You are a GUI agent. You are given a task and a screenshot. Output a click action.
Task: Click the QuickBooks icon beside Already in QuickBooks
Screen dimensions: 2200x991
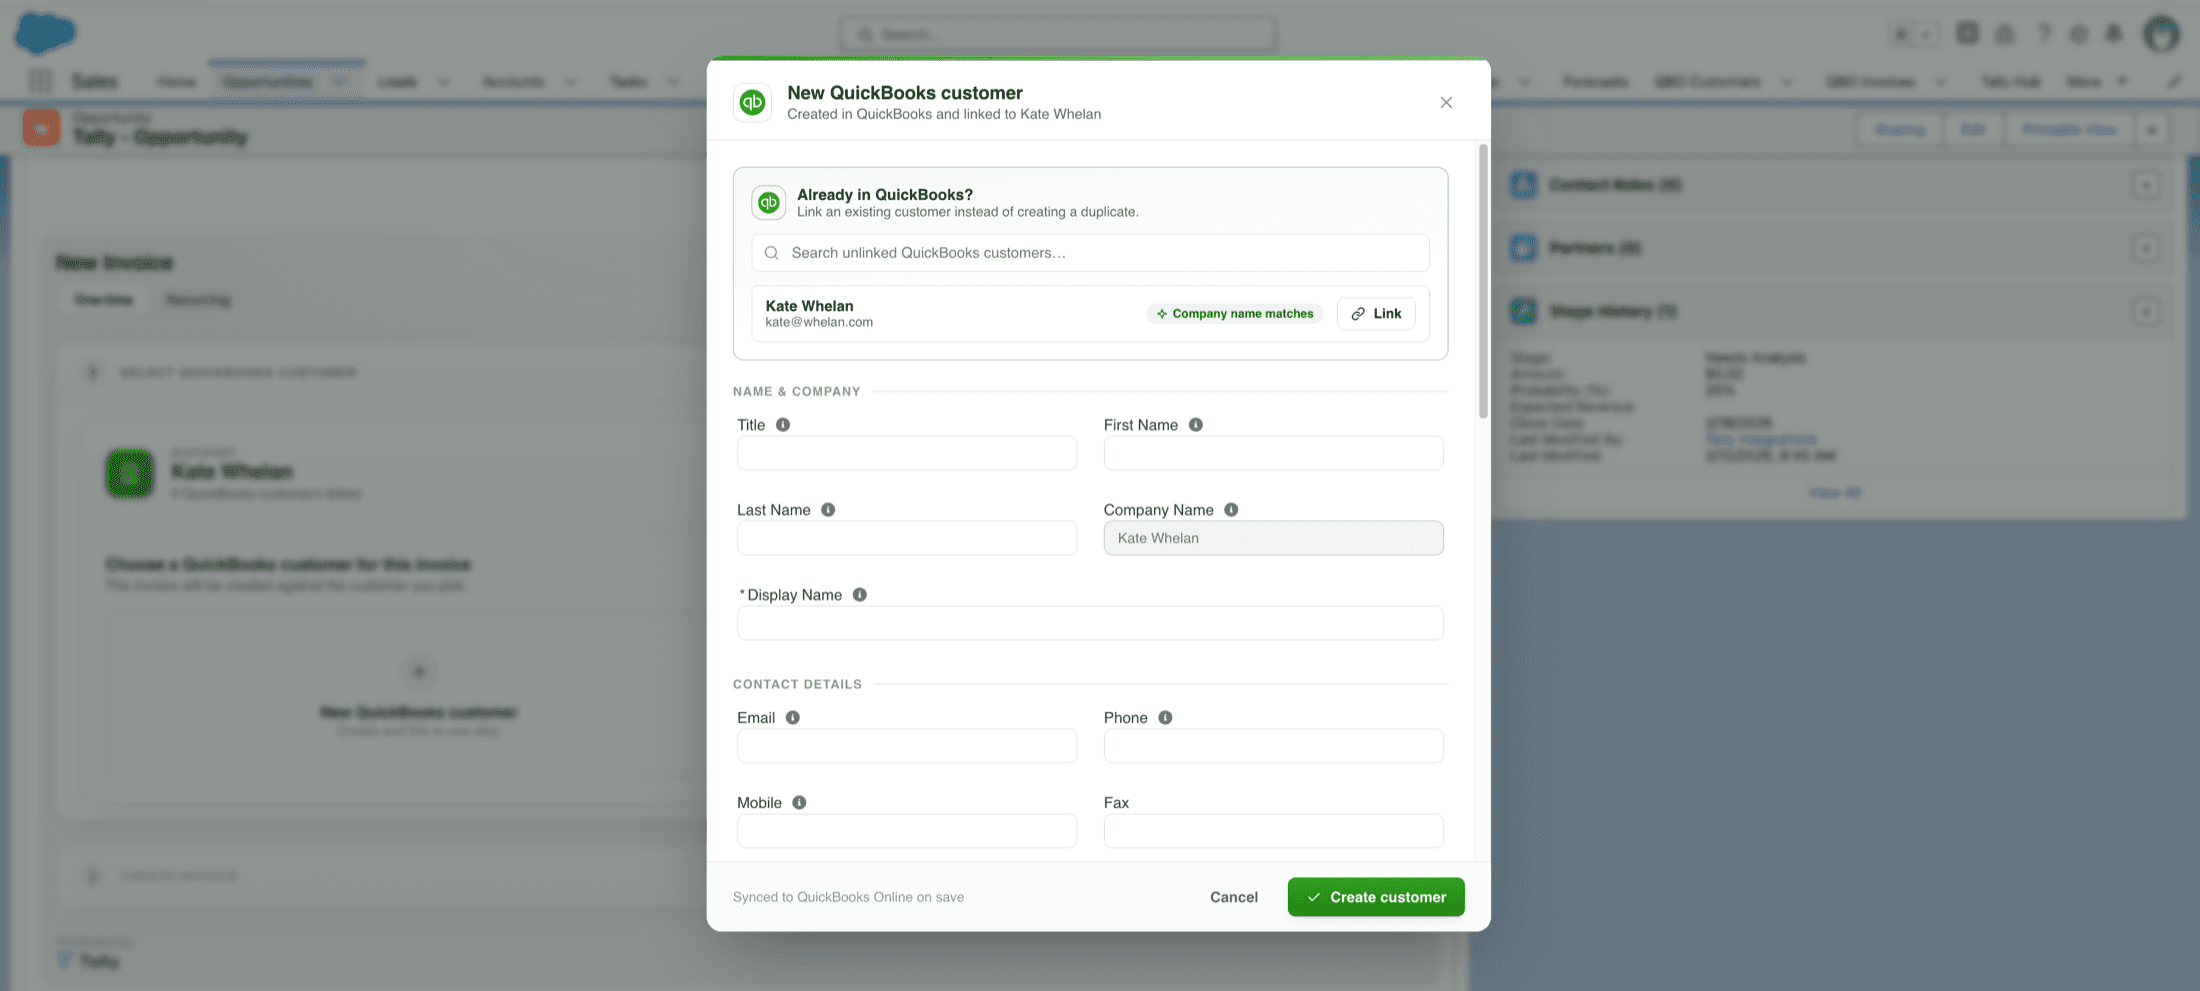coord(768,202)
